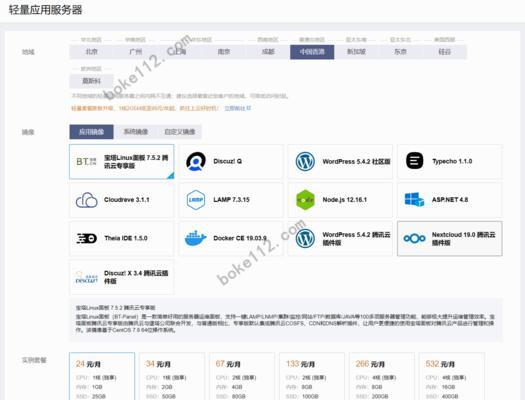Pick the Node.js 12.16.1 green icon
This screenshot has height=400, width=525.
point(305,200)
